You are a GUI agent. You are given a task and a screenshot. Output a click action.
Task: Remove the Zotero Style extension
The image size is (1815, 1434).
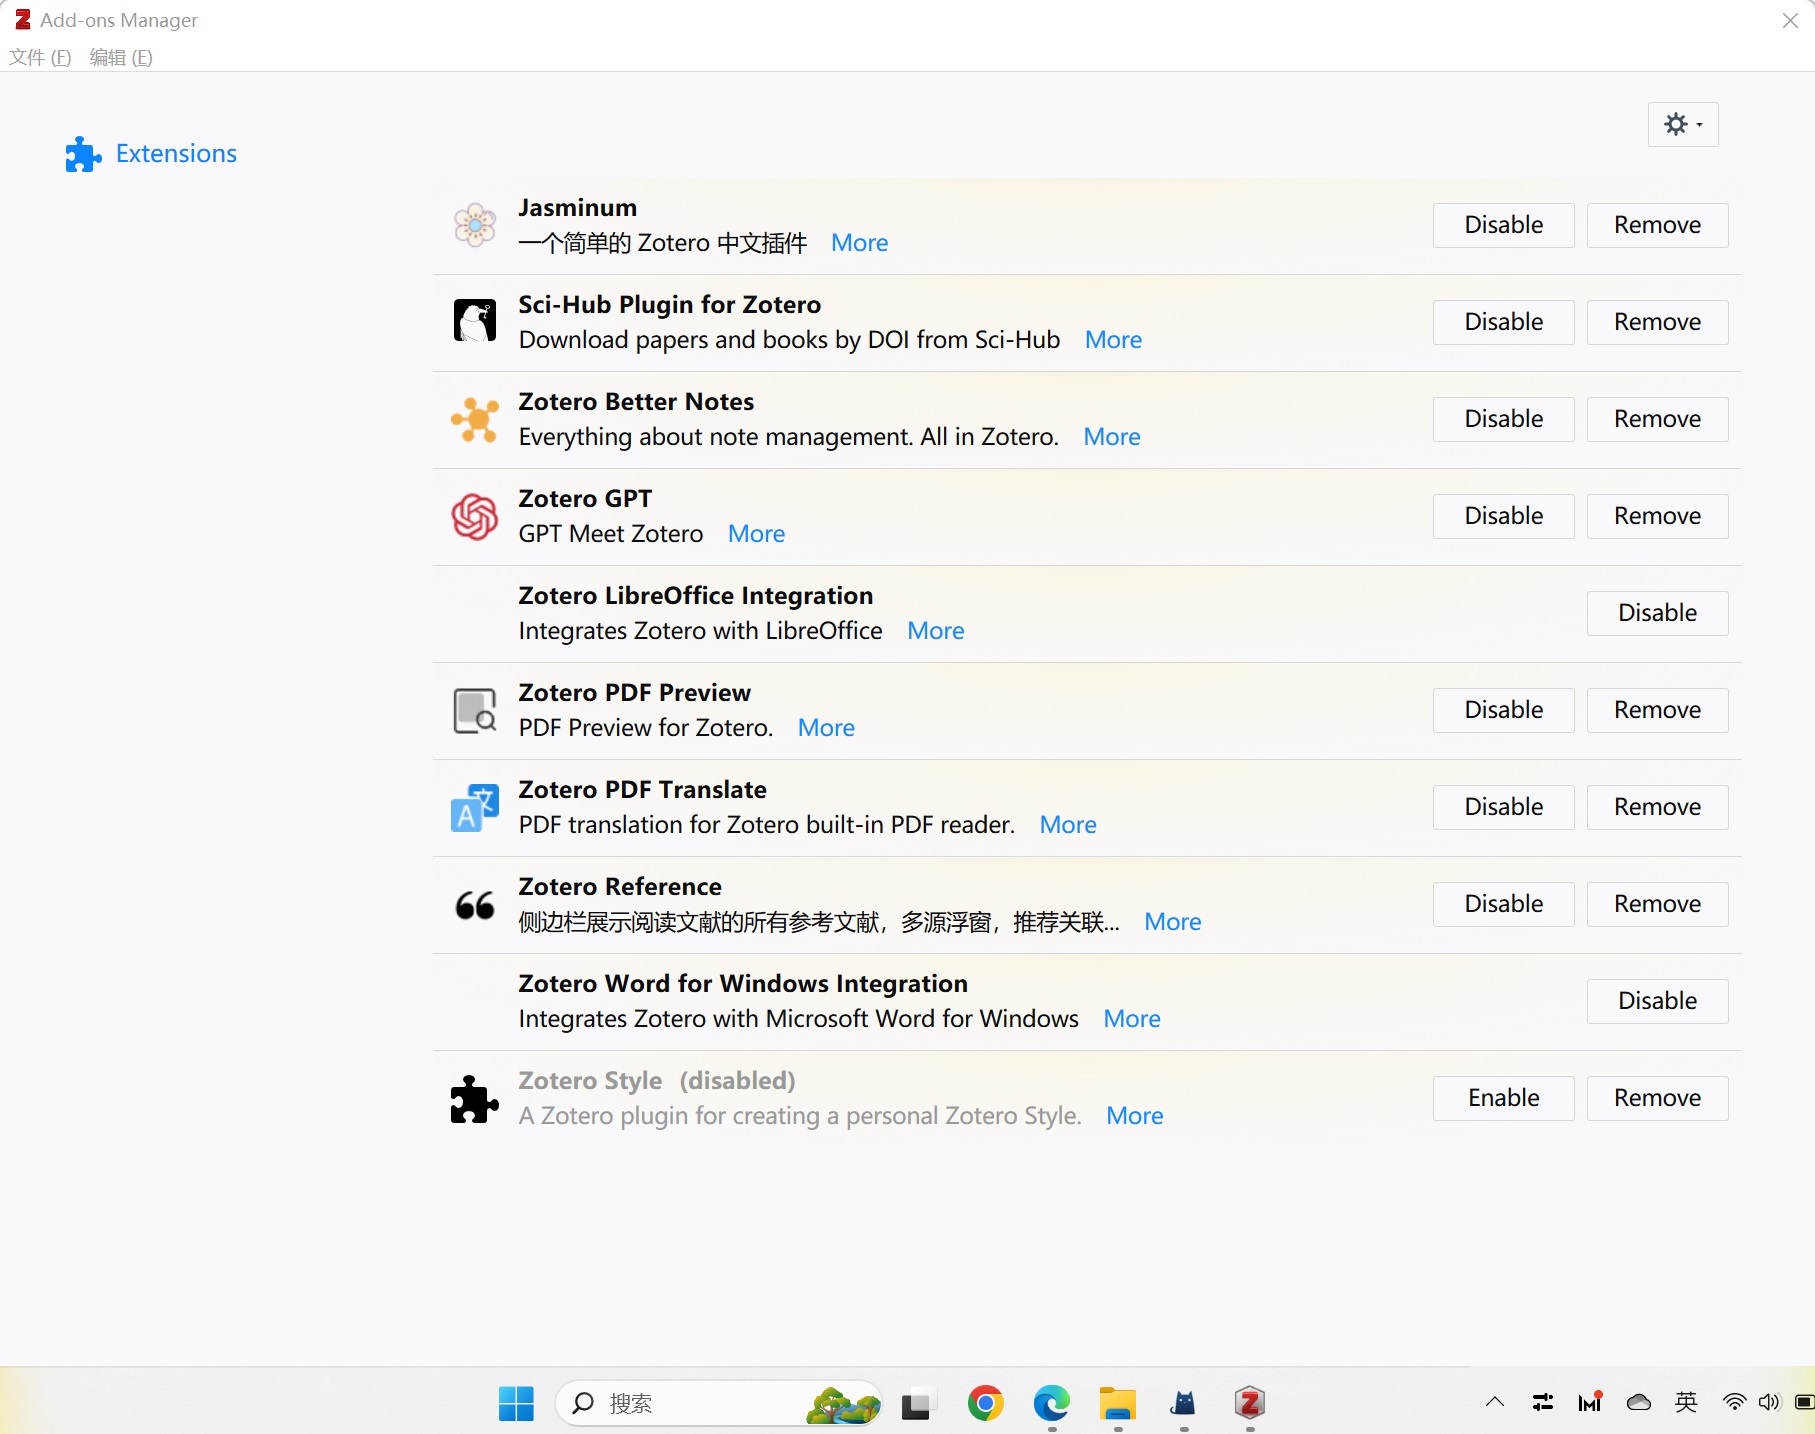point(1657,1098)
